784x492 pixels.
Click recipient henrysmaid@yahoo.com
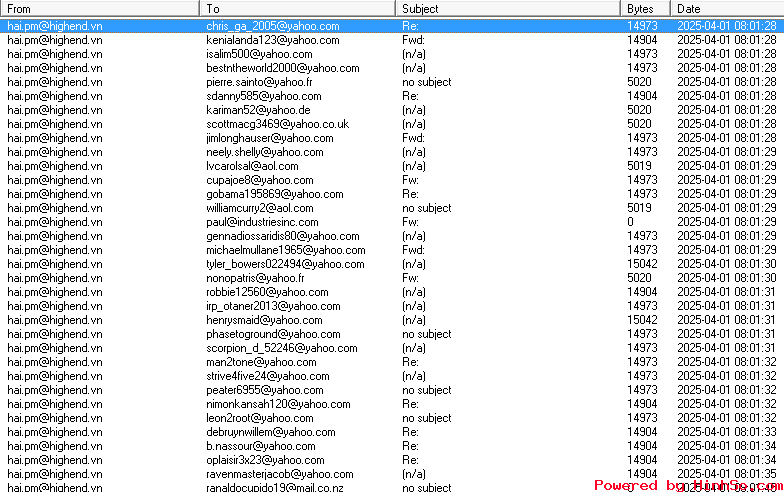tap(264, 320)
